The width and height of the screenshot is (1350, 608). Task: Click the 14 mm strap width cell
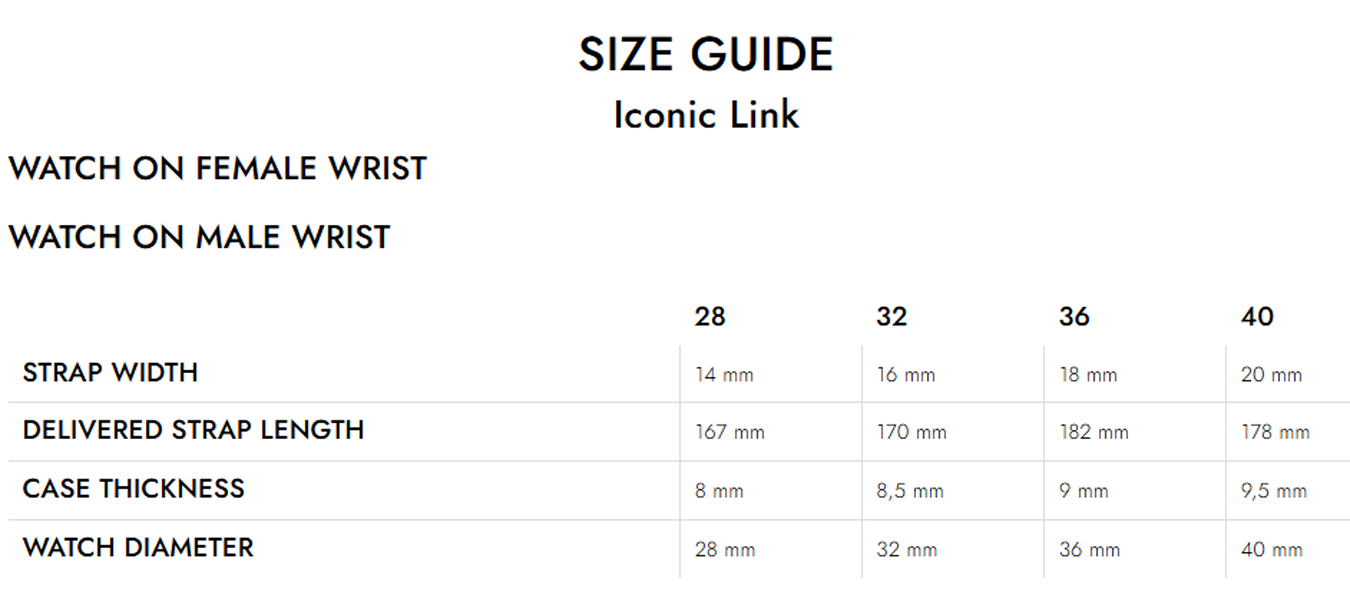pos(725,375)
